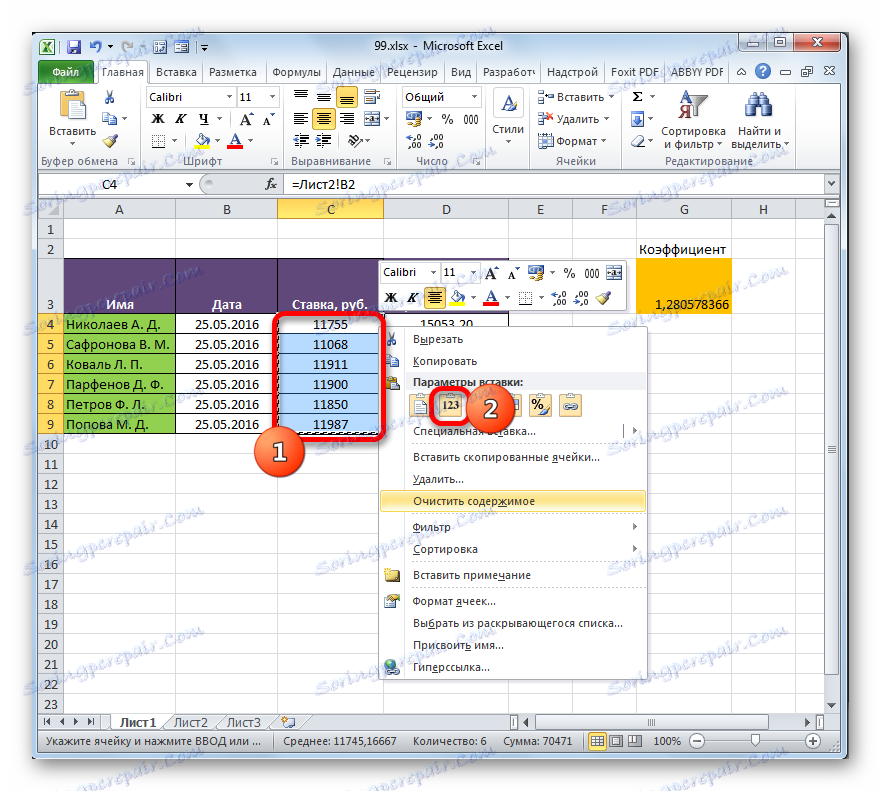Apply the yellow fill color bucket in the ribbon
The height and width of the screenshot is (791, 881).
point(202,140)
